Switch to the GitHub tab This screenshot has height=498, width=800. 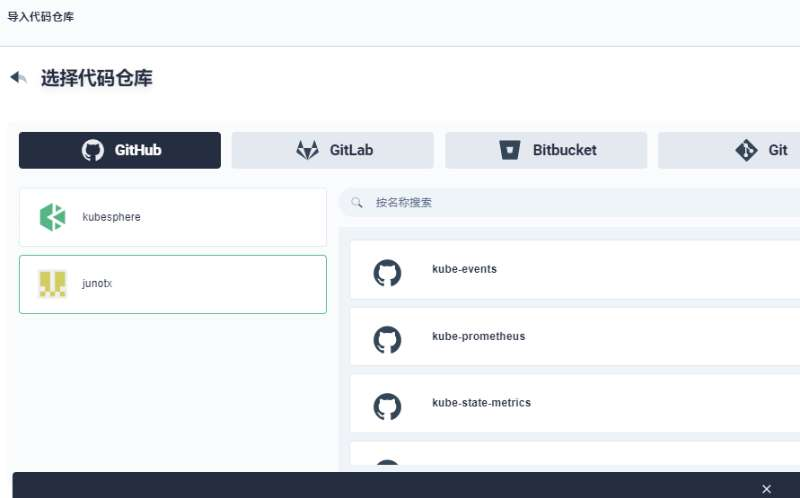pos(120,150)
